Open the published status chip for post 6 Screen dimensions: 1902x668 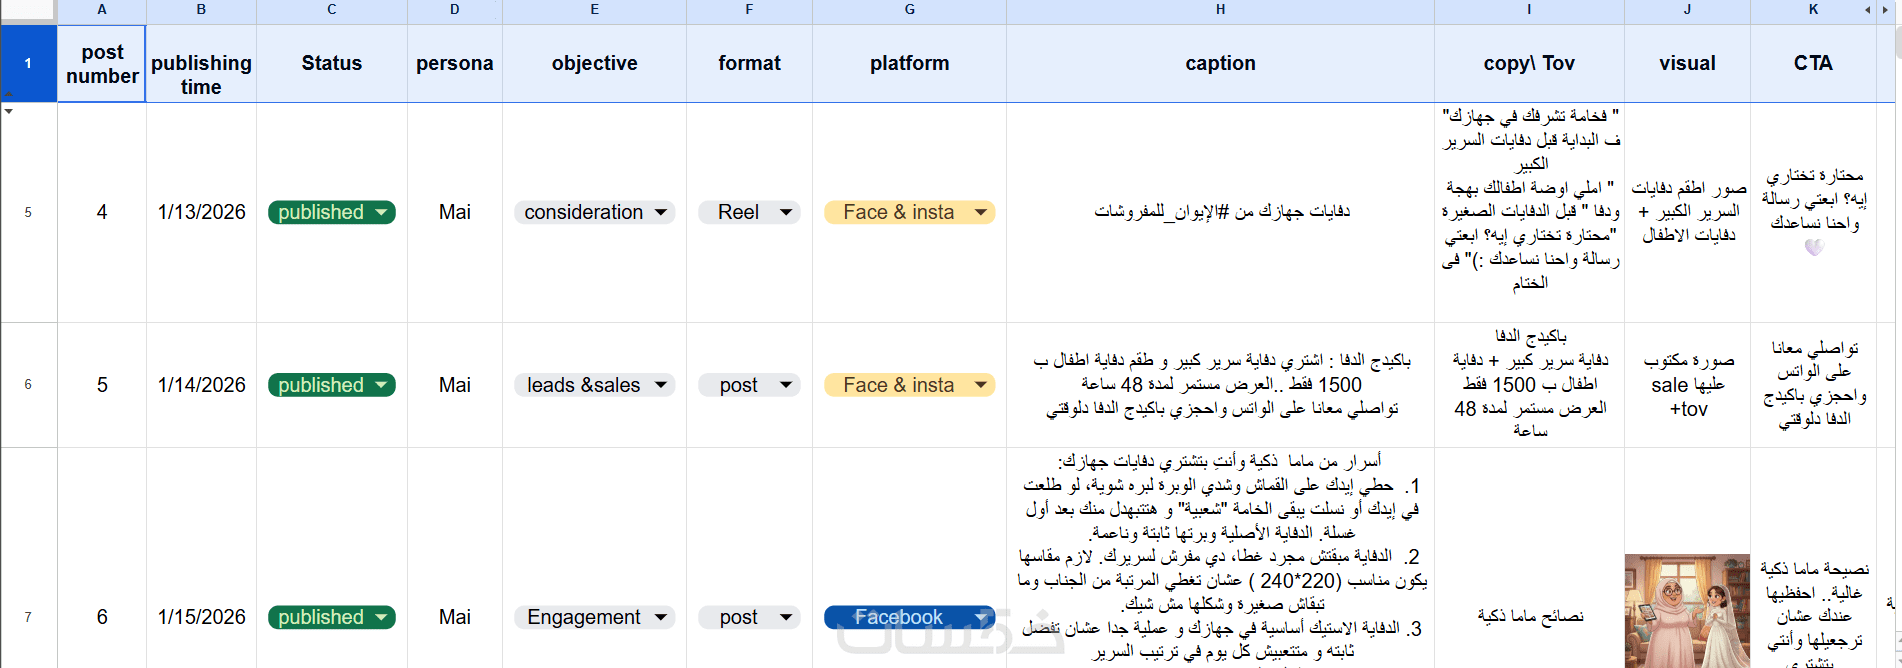[x=381, y=618]
